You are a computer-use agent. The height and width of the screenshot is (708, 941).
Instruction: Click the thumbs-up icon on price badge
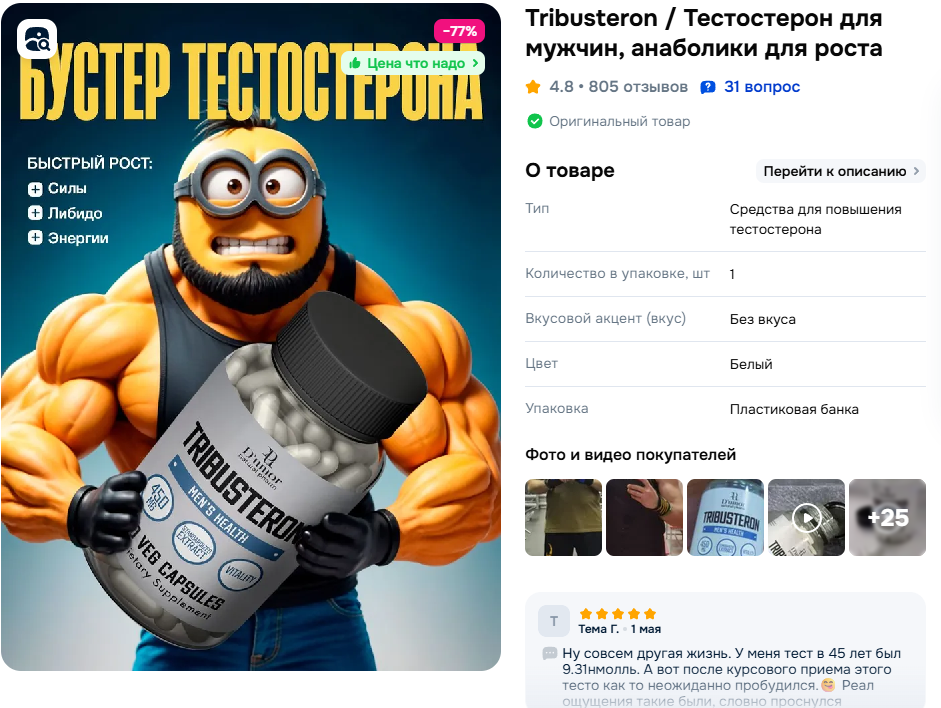(x=355, y=63)
